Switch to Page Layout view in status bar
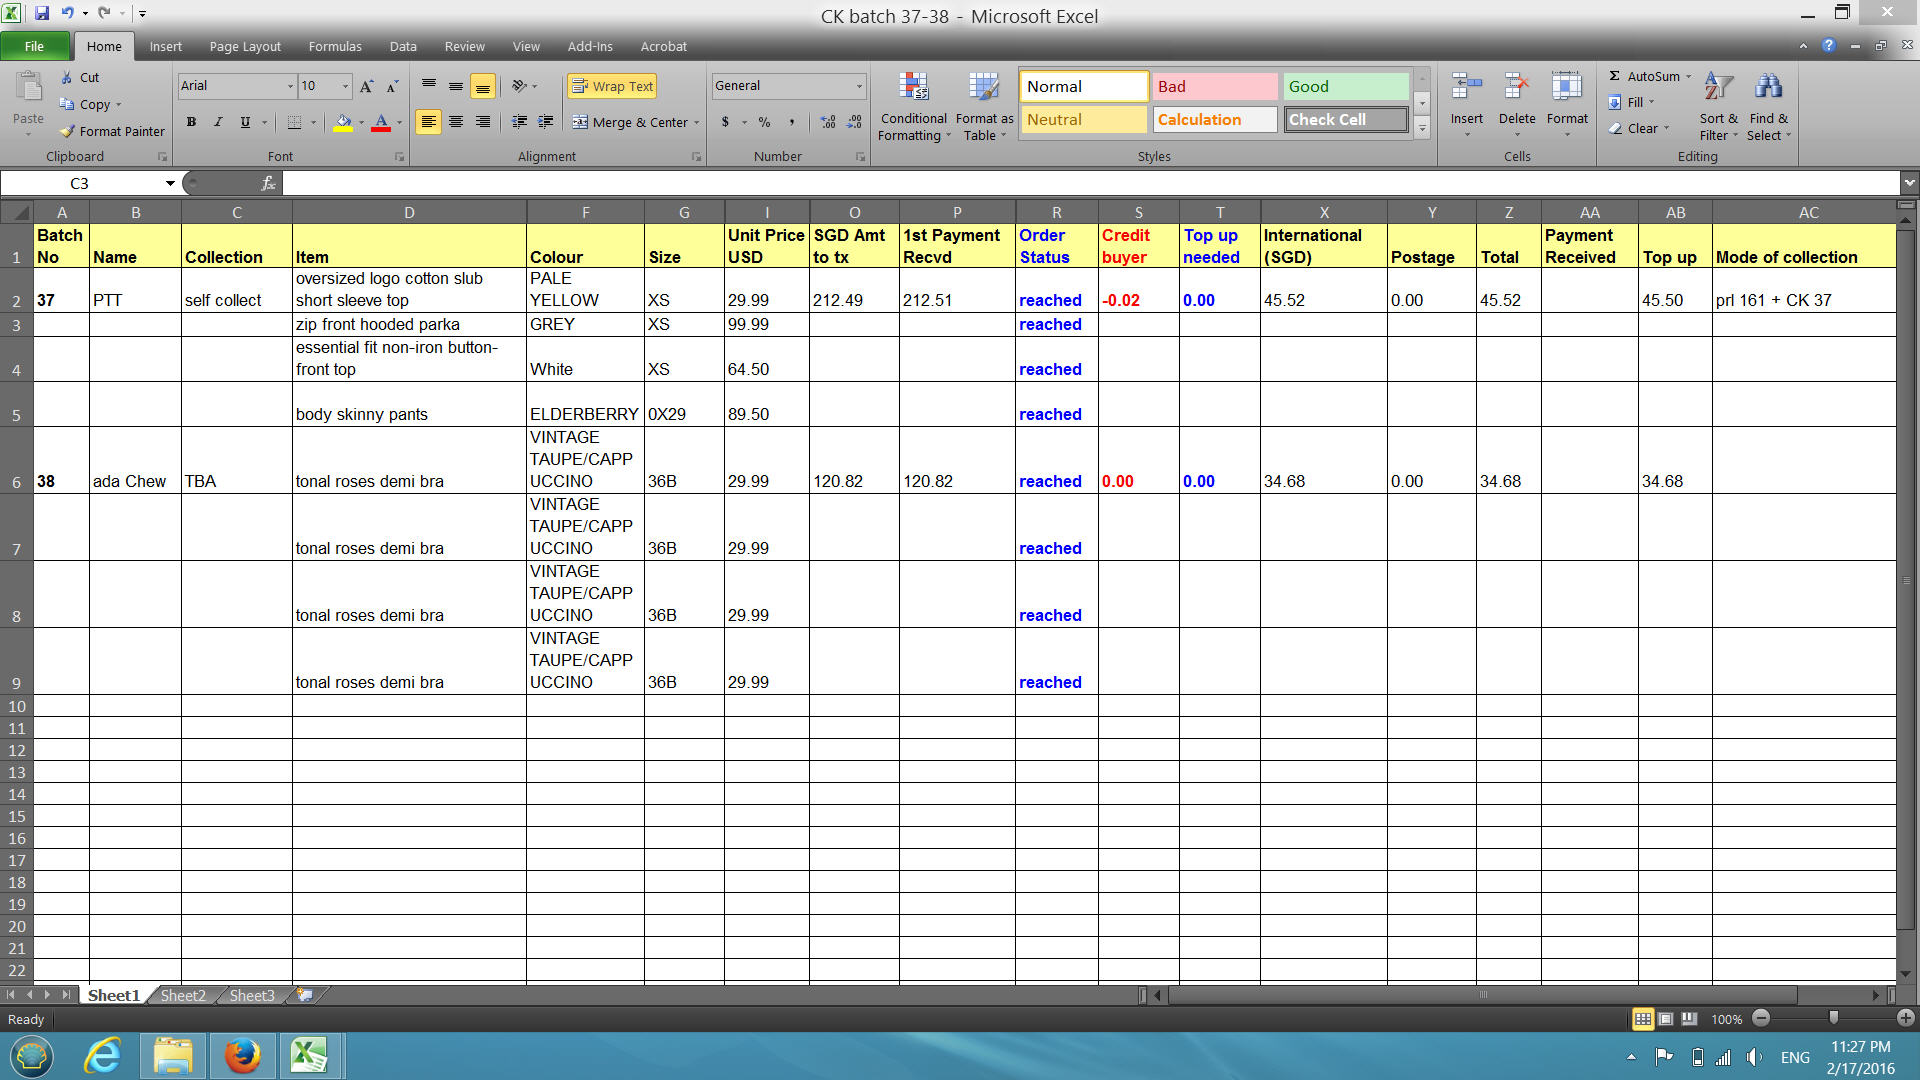 [x=1665, y=1019]
